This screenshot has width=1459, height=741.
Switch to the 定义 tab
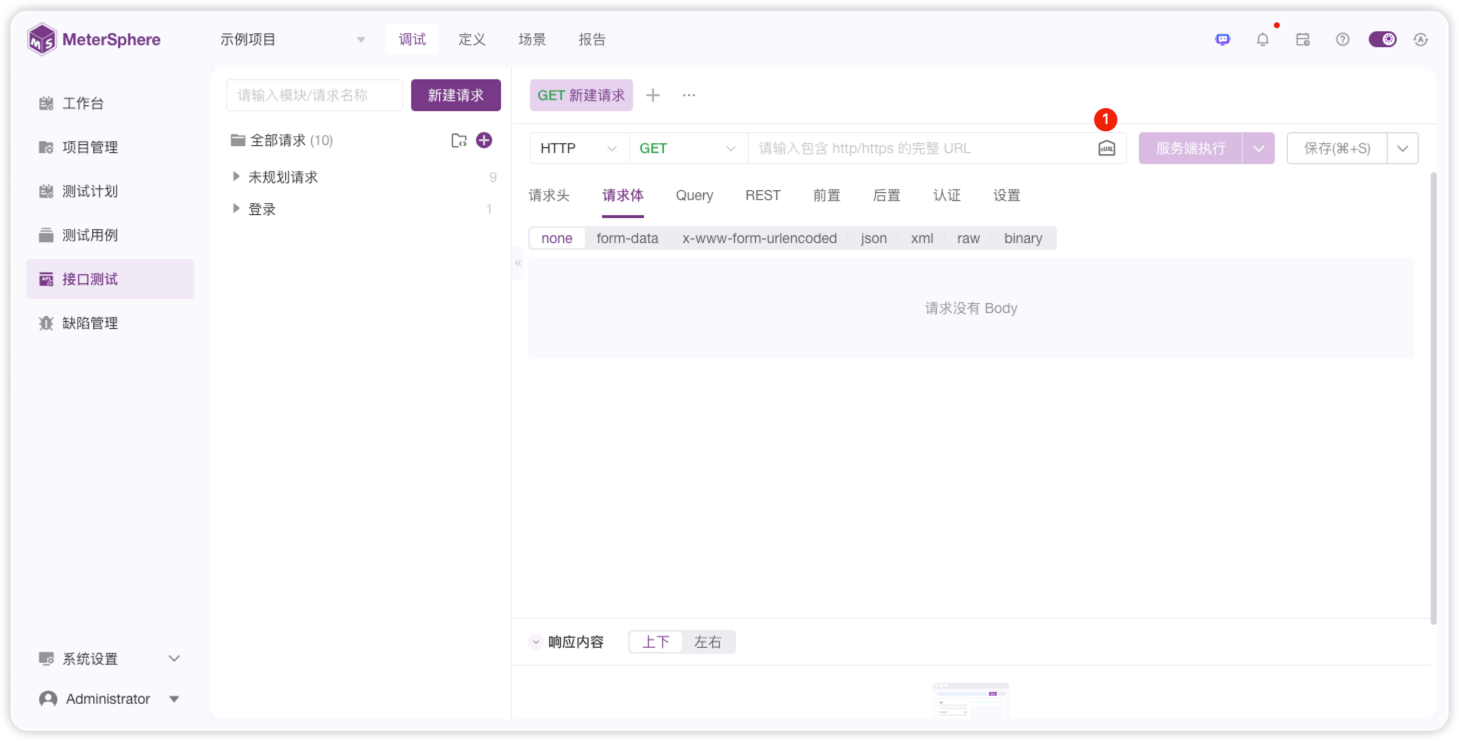point(472,40)
